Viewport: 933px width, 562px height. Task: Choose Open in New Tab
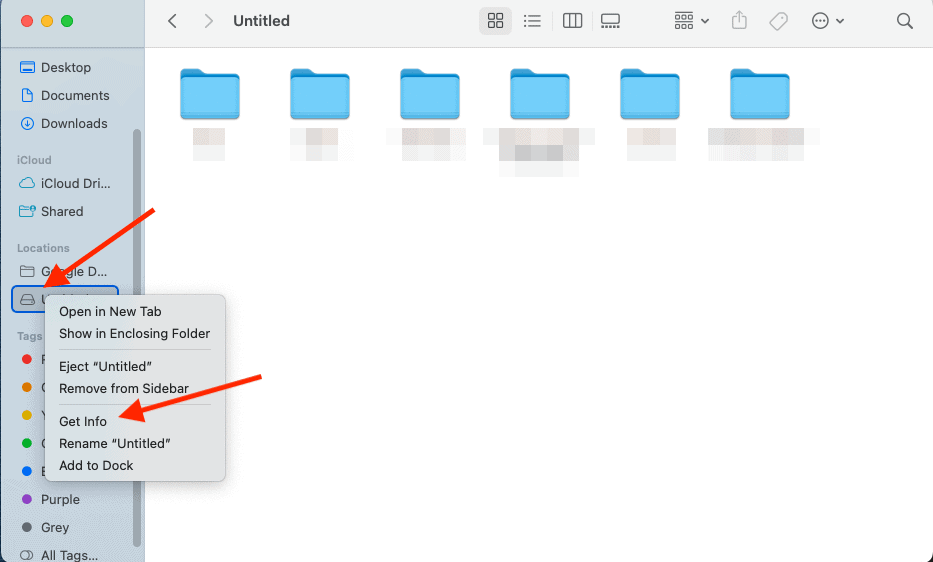point(110,311)
